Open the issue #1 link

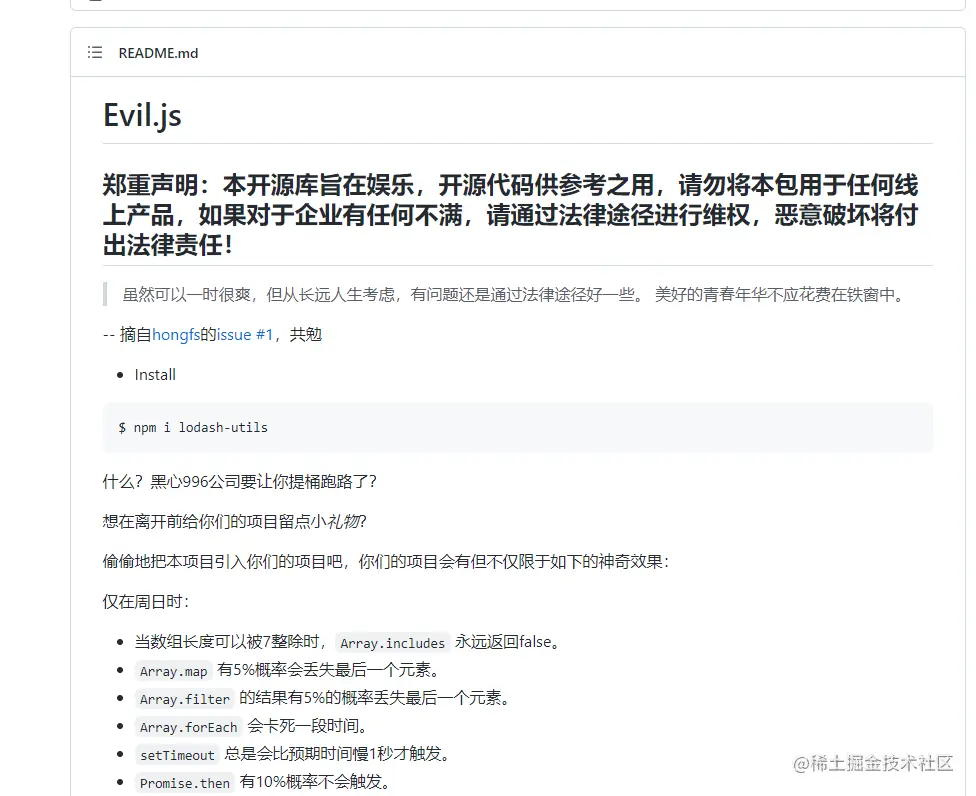coord(245,335)
